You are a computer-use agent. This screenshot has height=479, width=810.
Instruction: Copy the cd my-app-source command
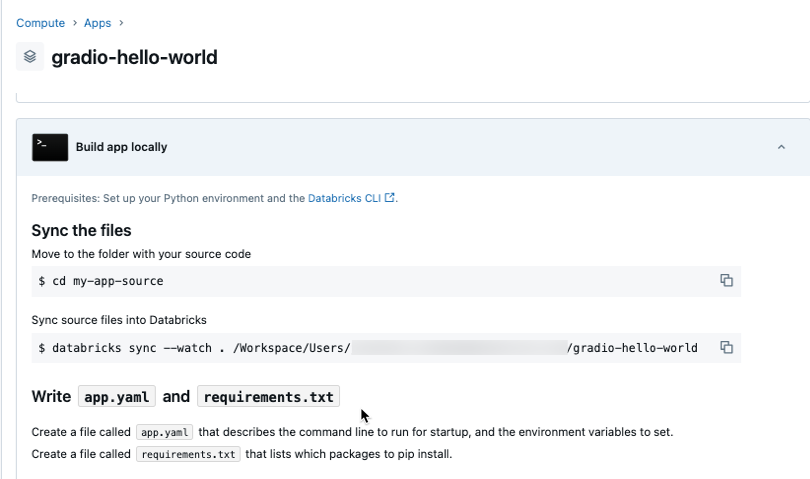click(727, 281)
